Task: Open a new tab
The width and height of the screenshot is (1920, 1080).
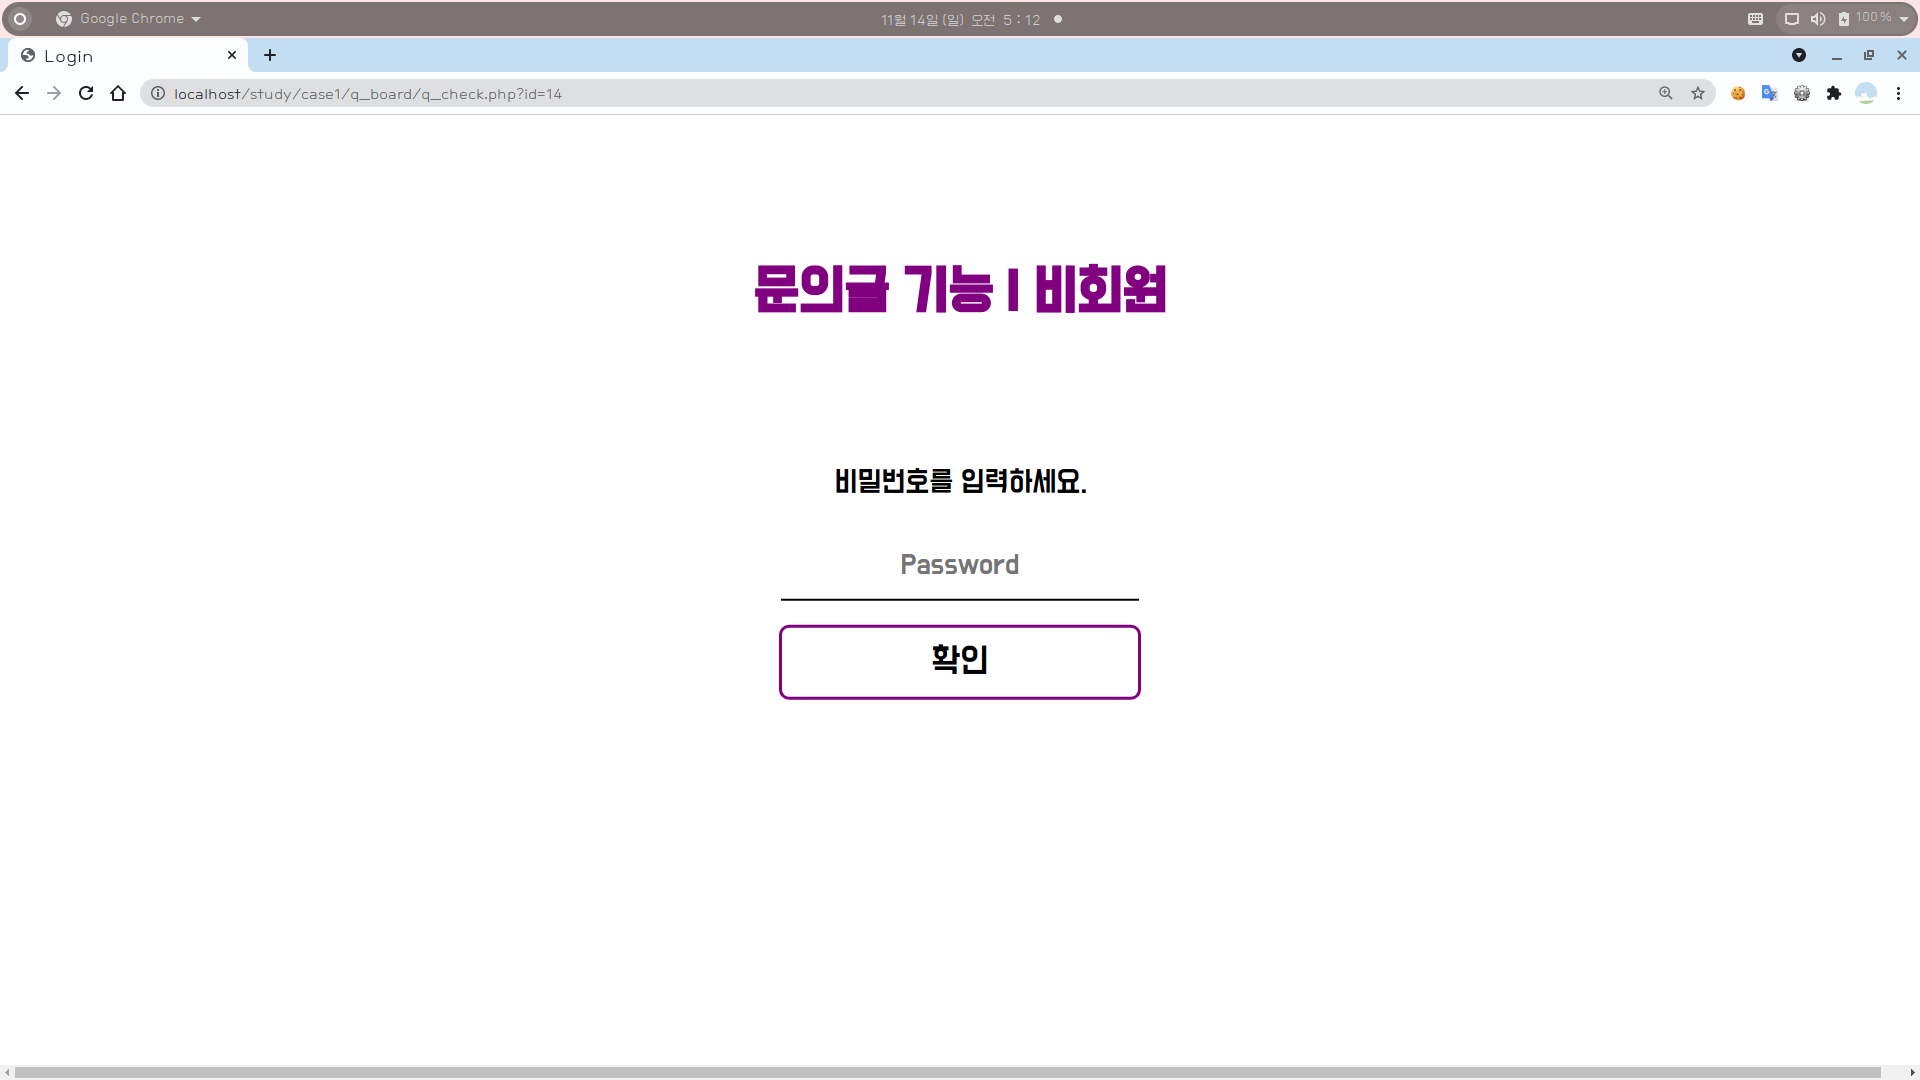Action: tap(270, 55)
